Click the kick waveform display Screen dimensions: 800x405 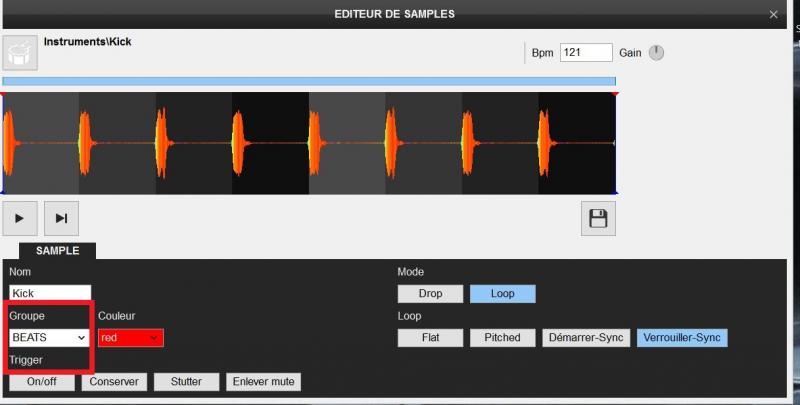[x=309, y=143]
